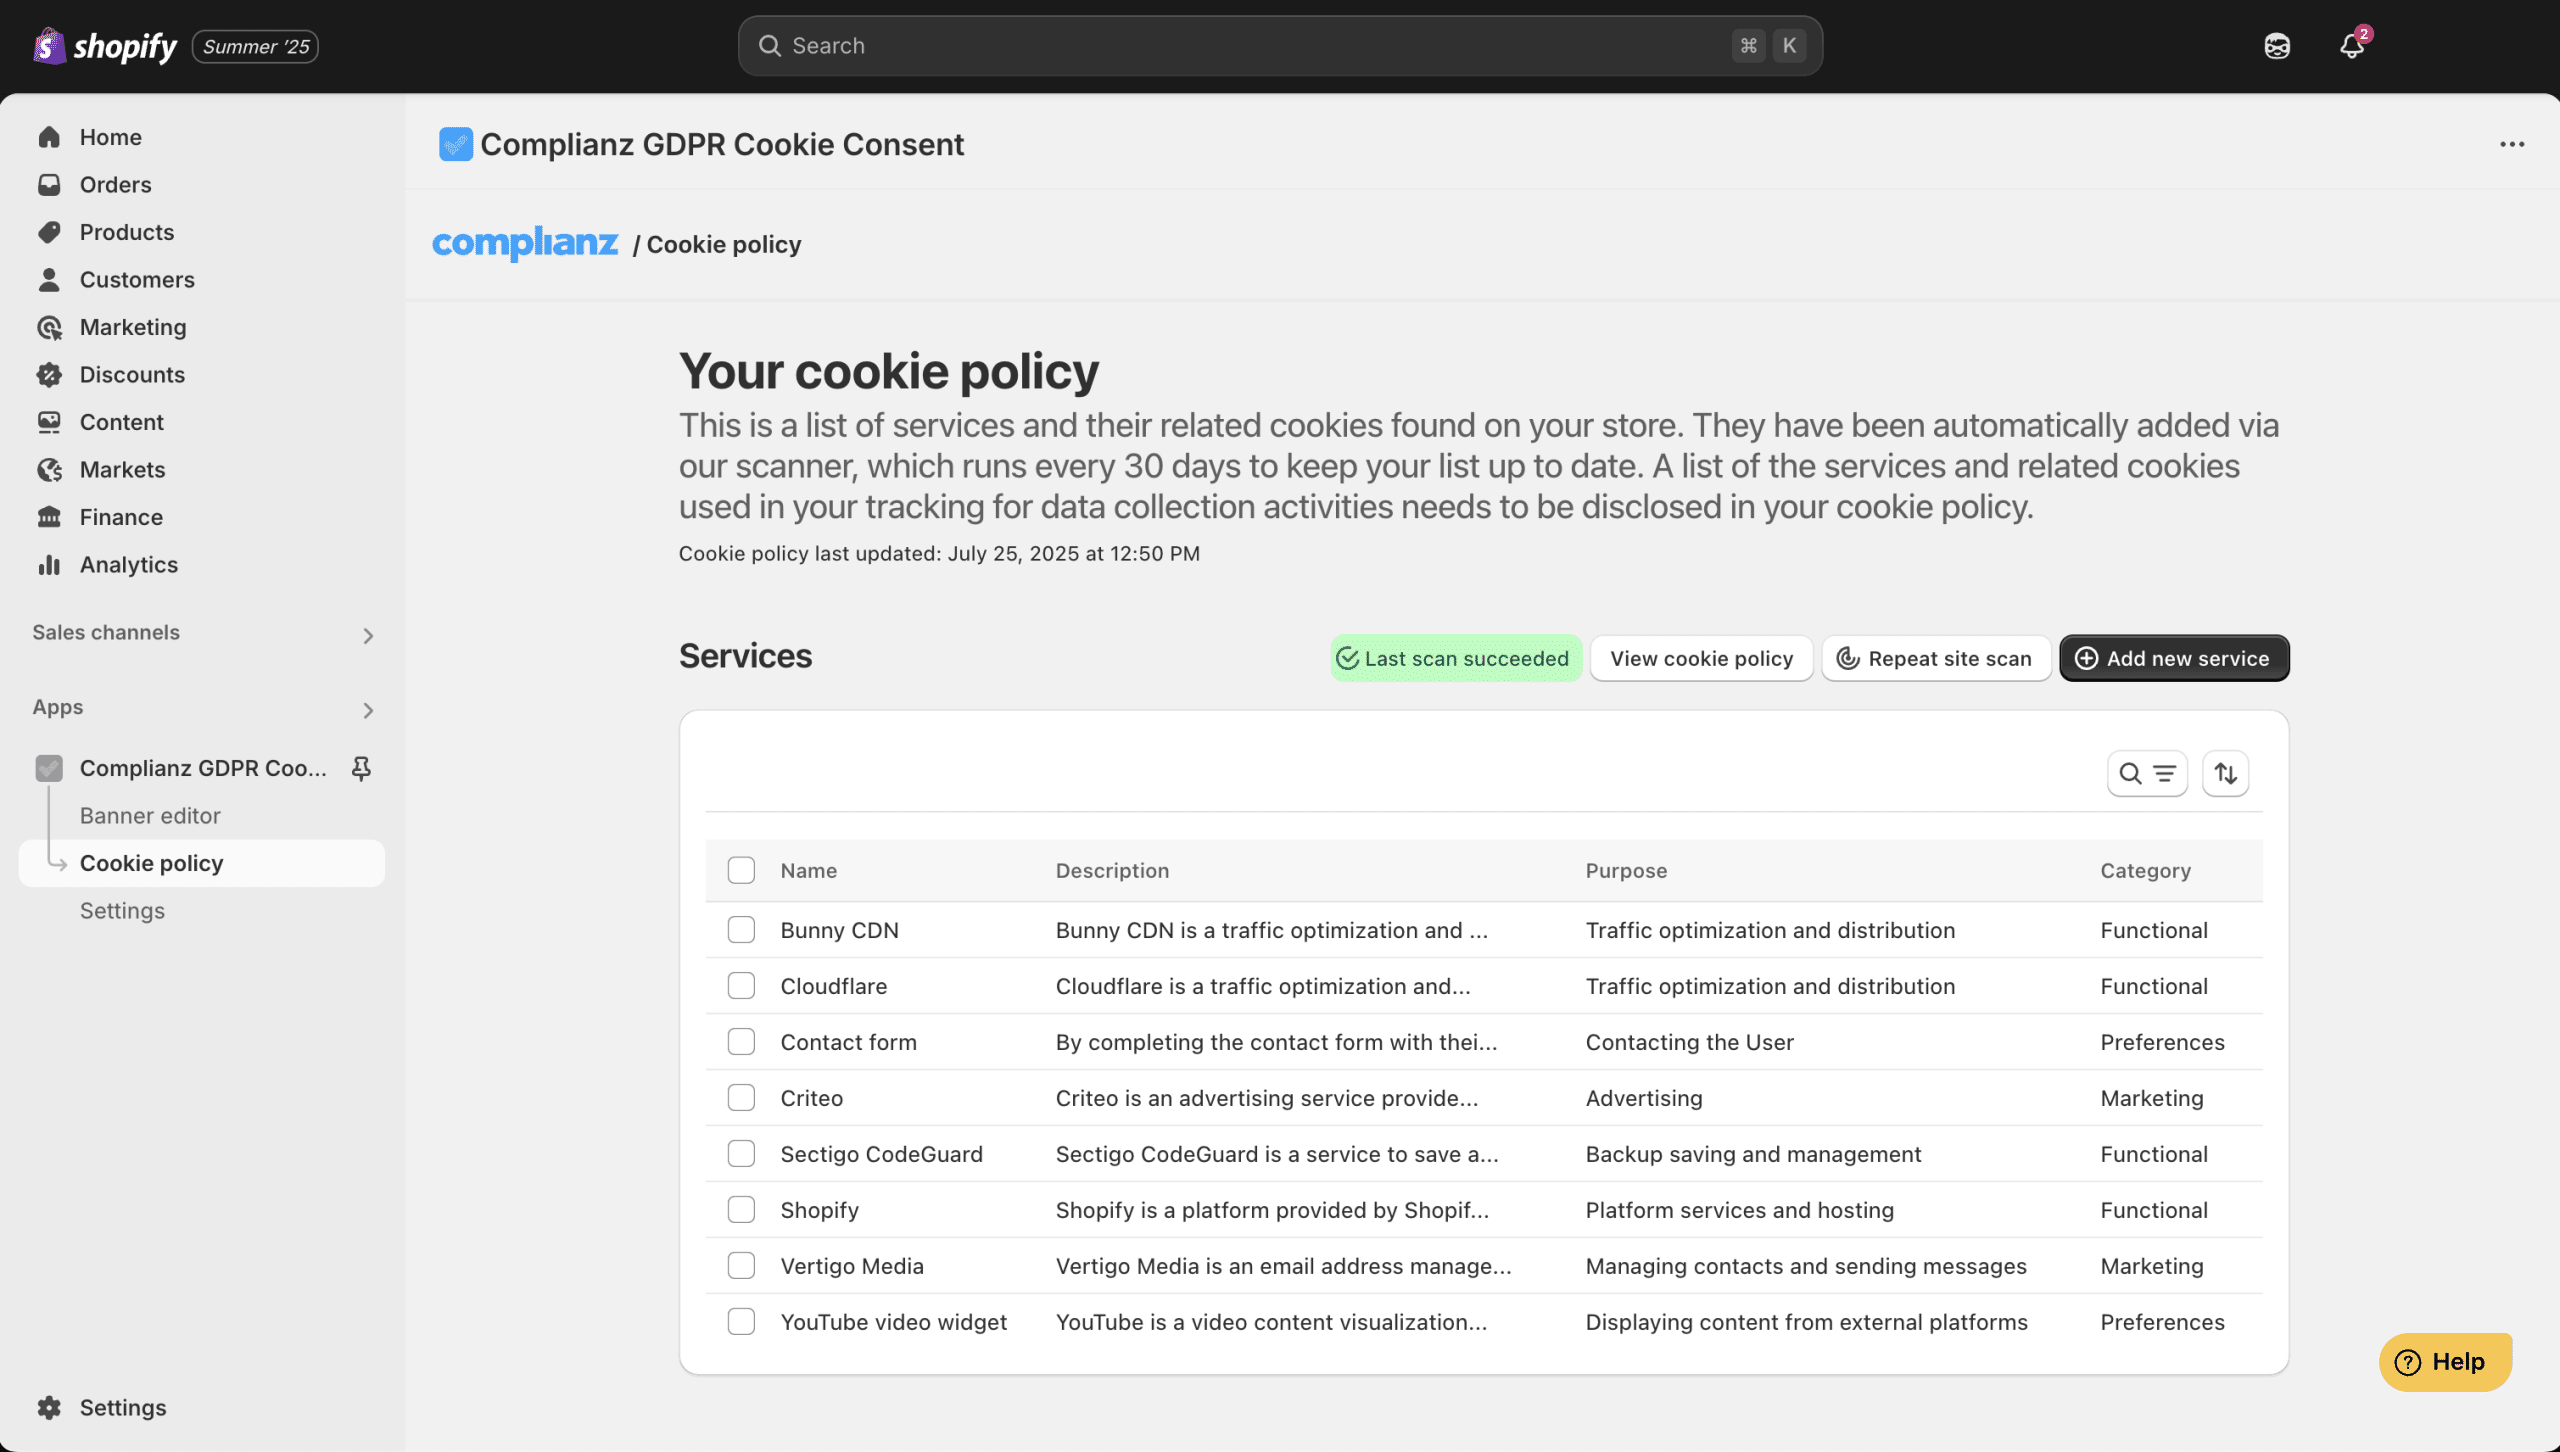Check the Contact form row checkbox

tap(741, 1042)
